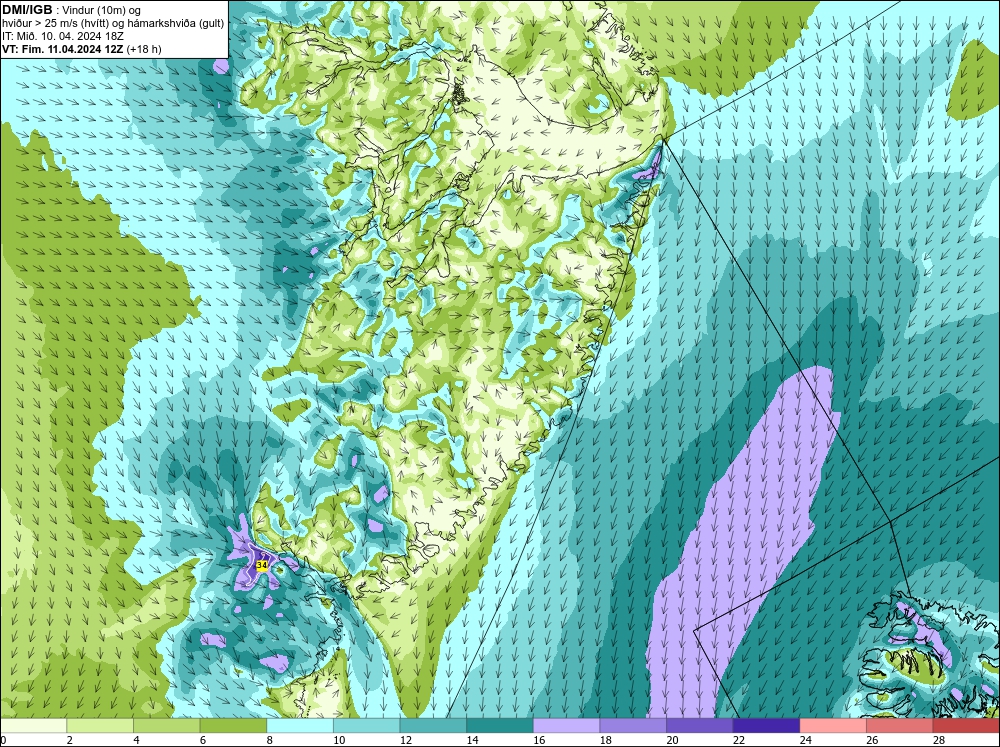1000x747 pixels.
Task: Select the 20–22 m/s violet legend swatch
Action: coord(700,726)
